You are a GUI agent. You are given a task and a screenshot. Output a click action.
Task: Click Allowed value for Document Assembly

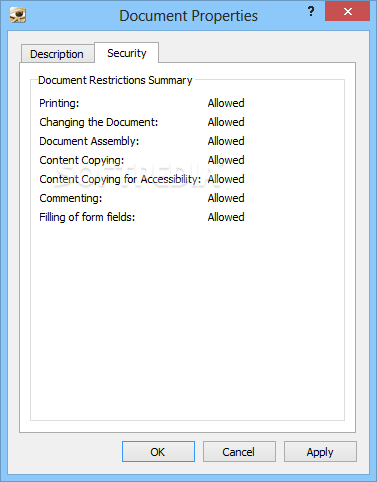point(226,141)
